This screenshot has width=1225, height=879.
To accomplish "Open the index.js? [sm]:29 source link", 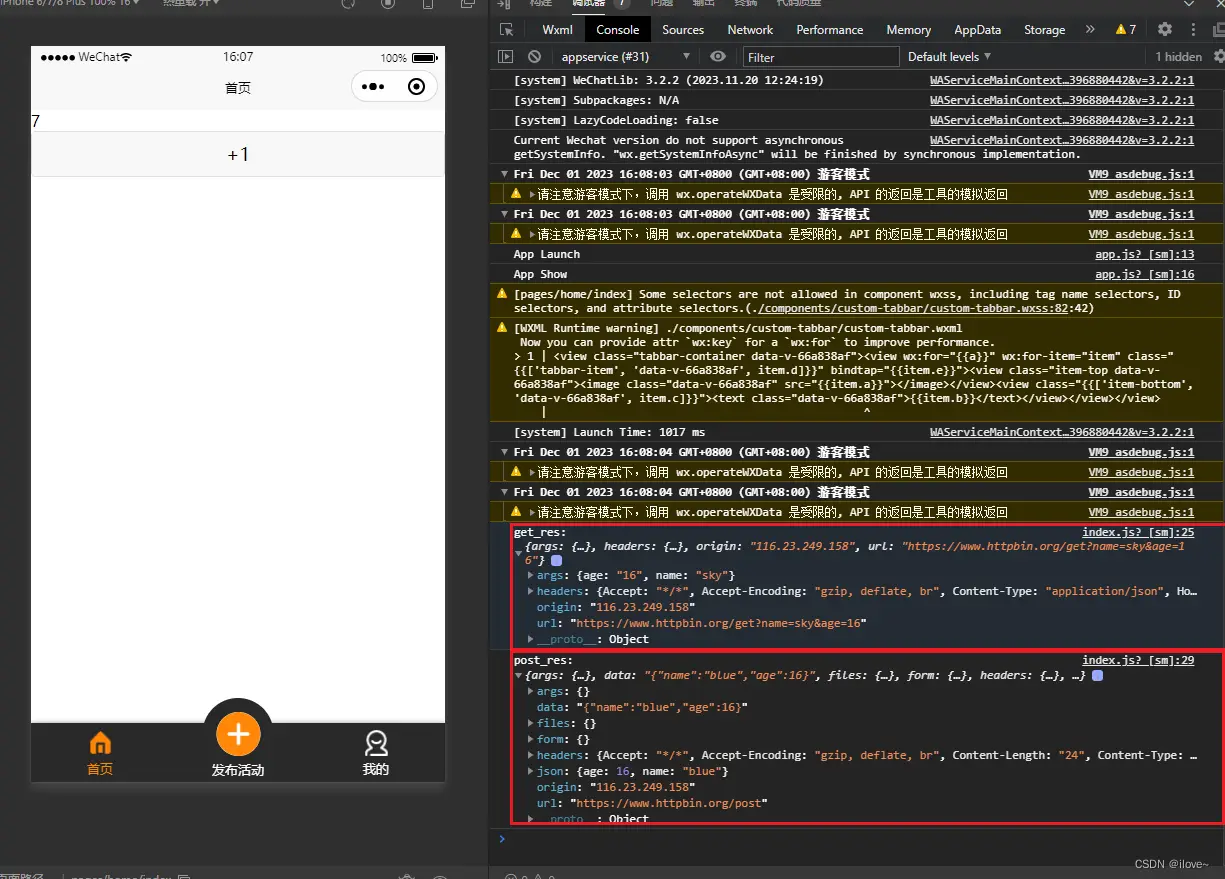I will pyautogui.click(x=1138, y=660).
